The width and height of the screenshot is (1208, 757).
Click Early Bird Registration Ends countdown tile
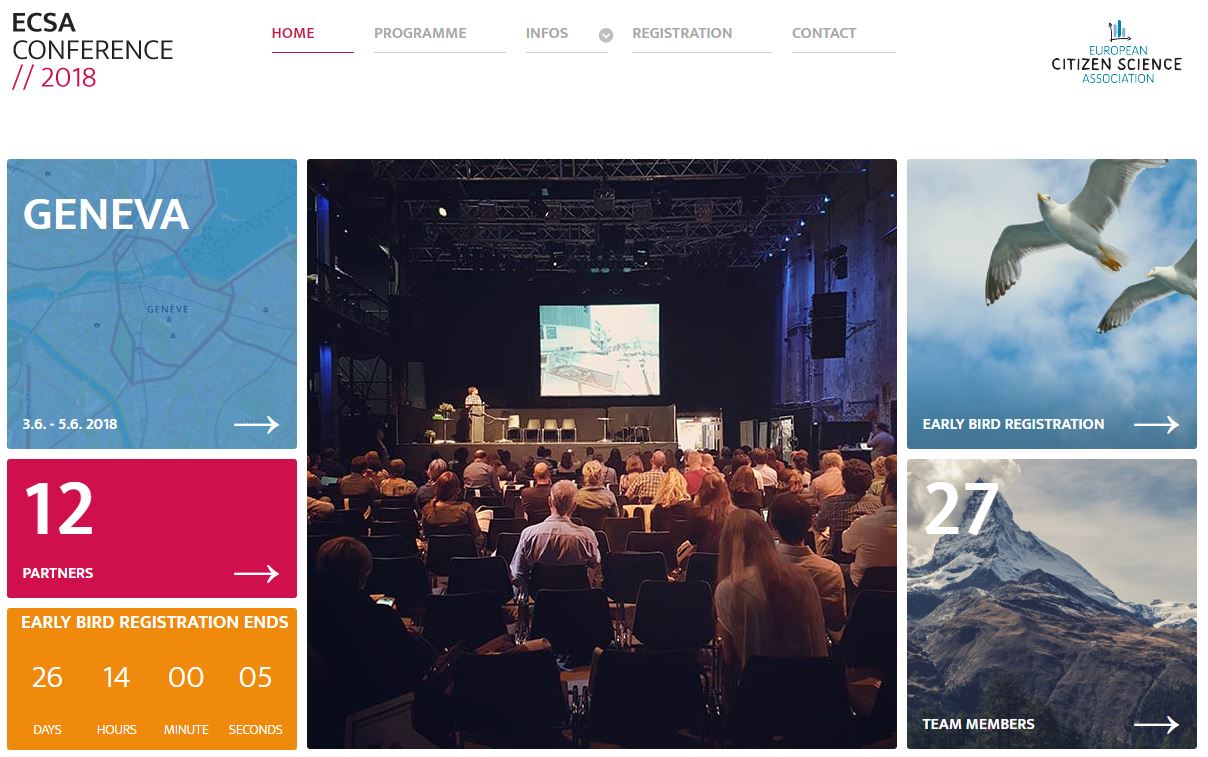(x=152, y=678)
